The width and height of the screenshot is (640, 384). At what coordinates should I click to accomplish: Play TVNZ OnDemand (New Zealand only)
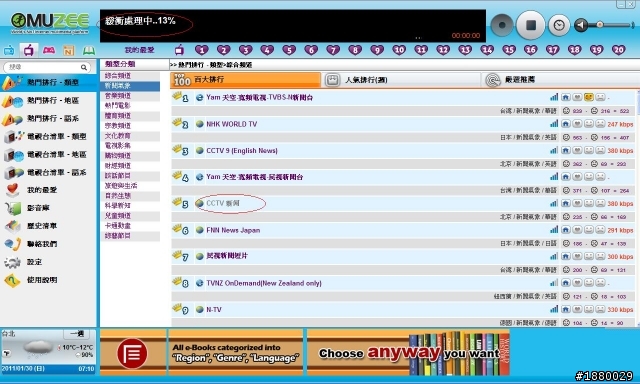[x=264, y=283]
